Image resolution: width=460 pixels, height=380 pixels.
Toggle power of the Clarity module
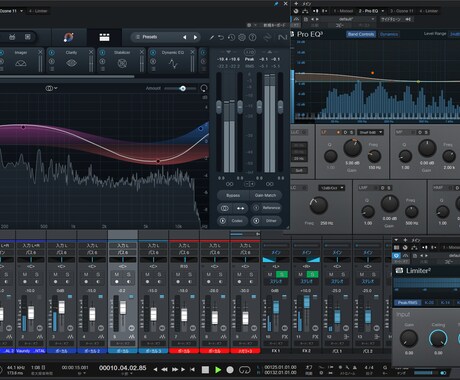52,53
